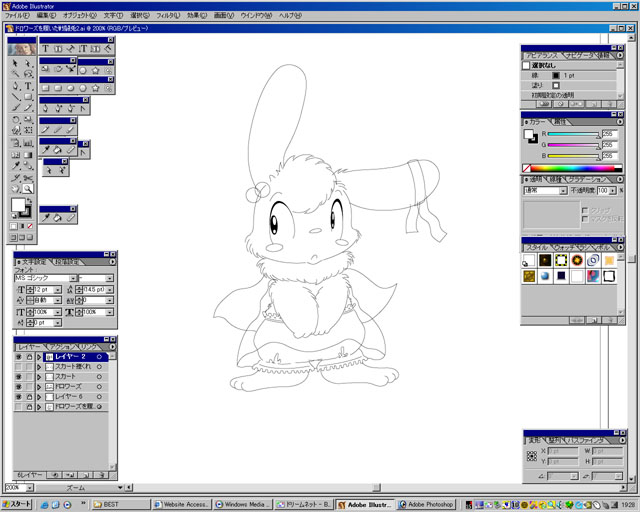Select the Type tool in main toolbox
The image size is (640, 512).
tap(28, 86)
